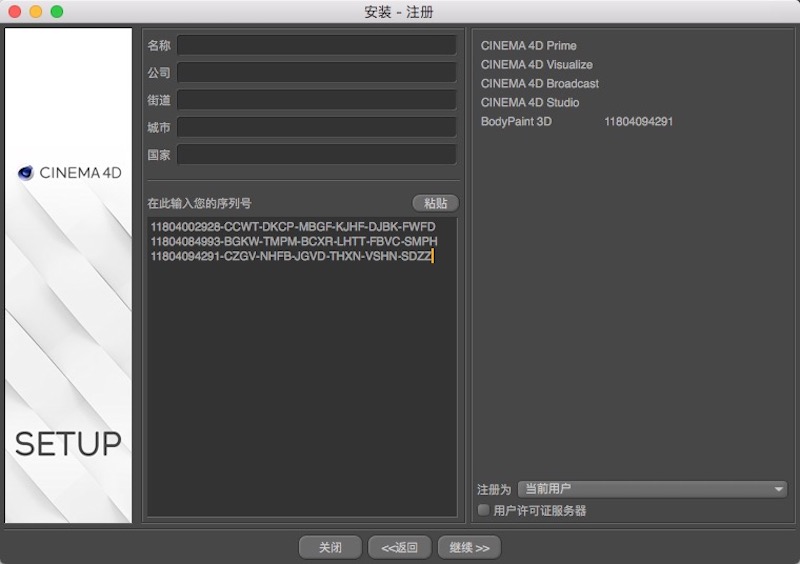Click the 公司 company input field

coord(316,72)
